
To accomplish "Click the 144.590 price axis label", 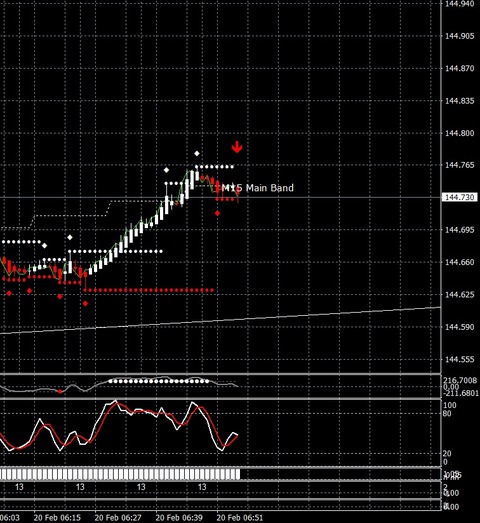I will (x=460, y=327).
